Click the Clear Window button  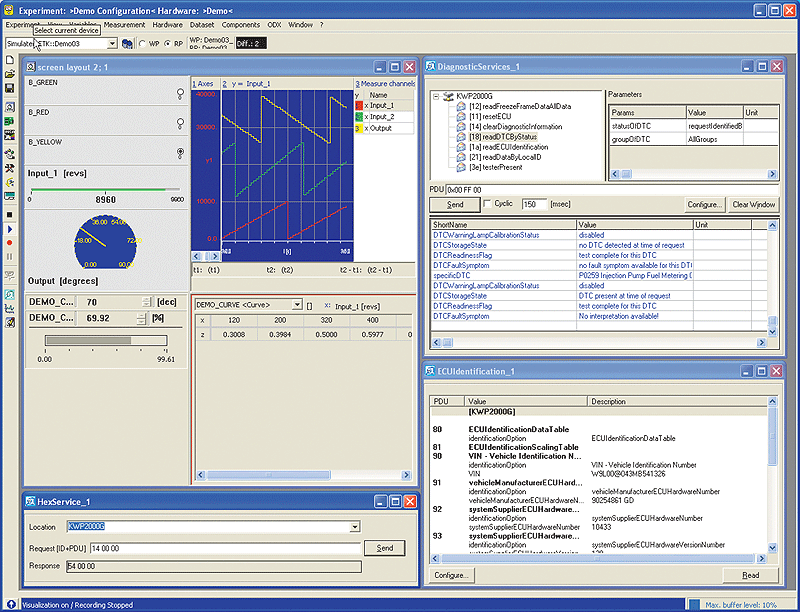(x=754, y=205)
